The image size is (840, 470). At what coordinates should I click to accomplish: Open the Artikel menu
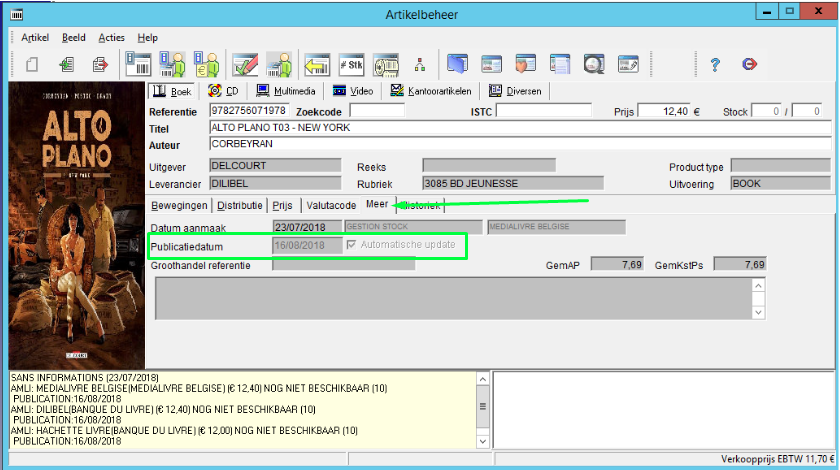35,38
